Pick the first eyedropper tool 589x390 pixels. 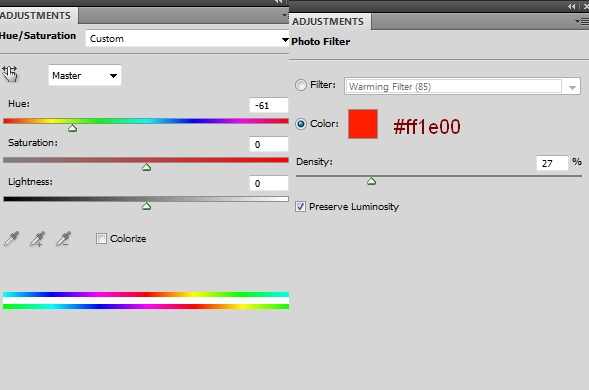[11, 239]
